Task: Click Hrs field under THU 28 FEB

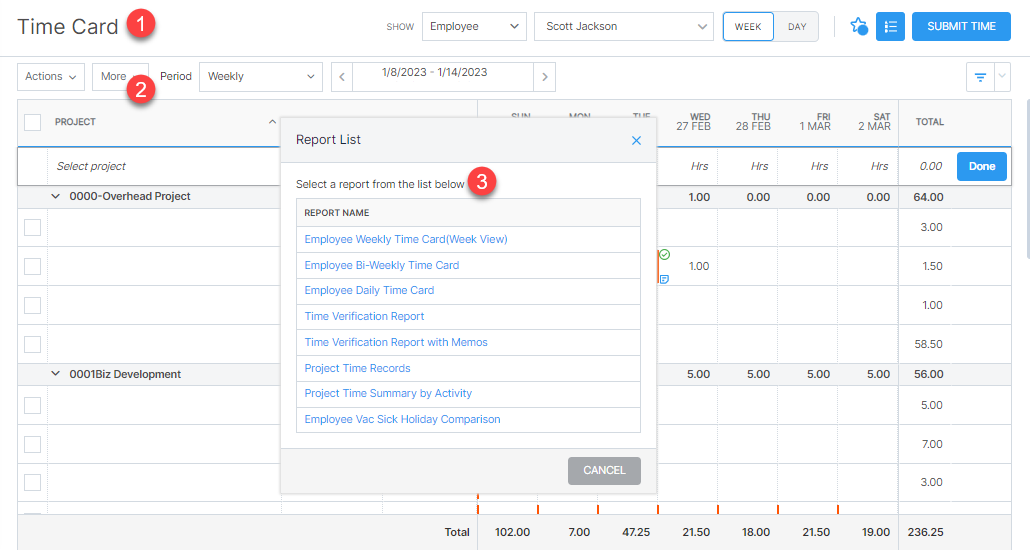Action: (x=748, y=166)
